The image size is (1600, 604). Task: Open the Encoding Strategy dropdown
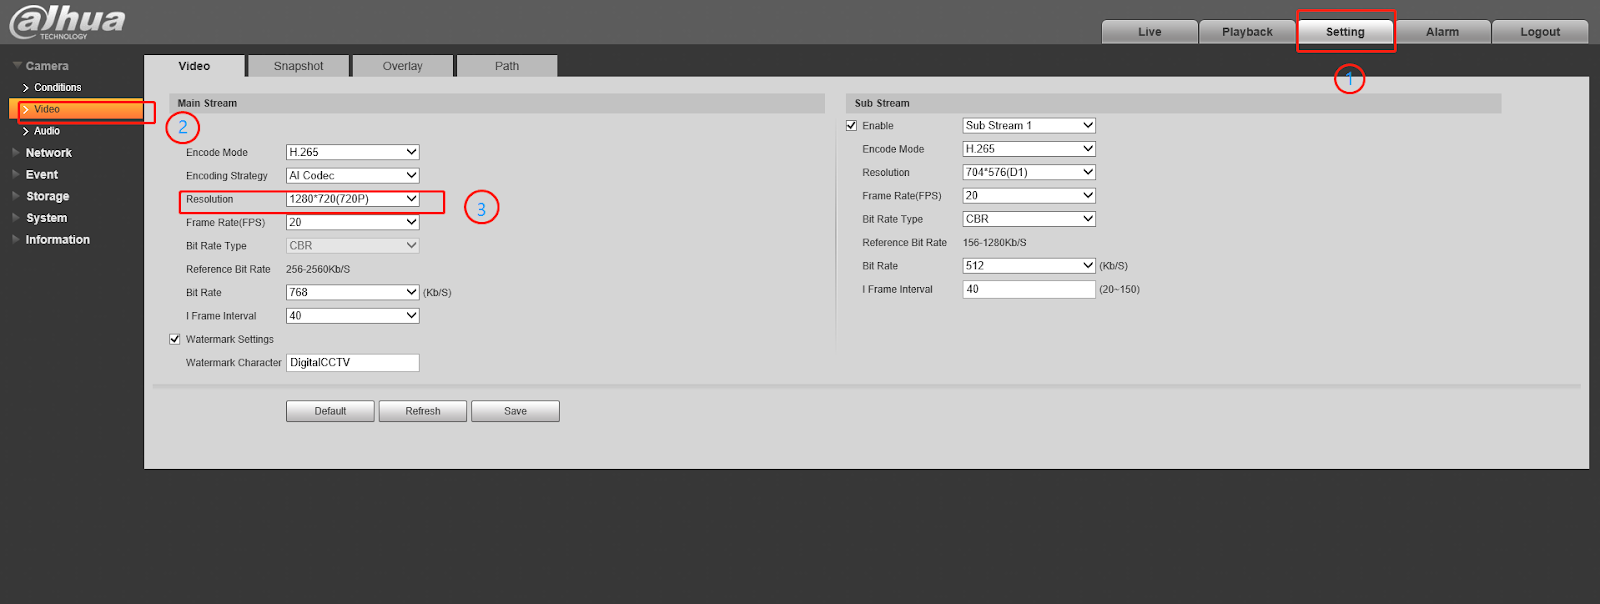[x=352, y=176]
